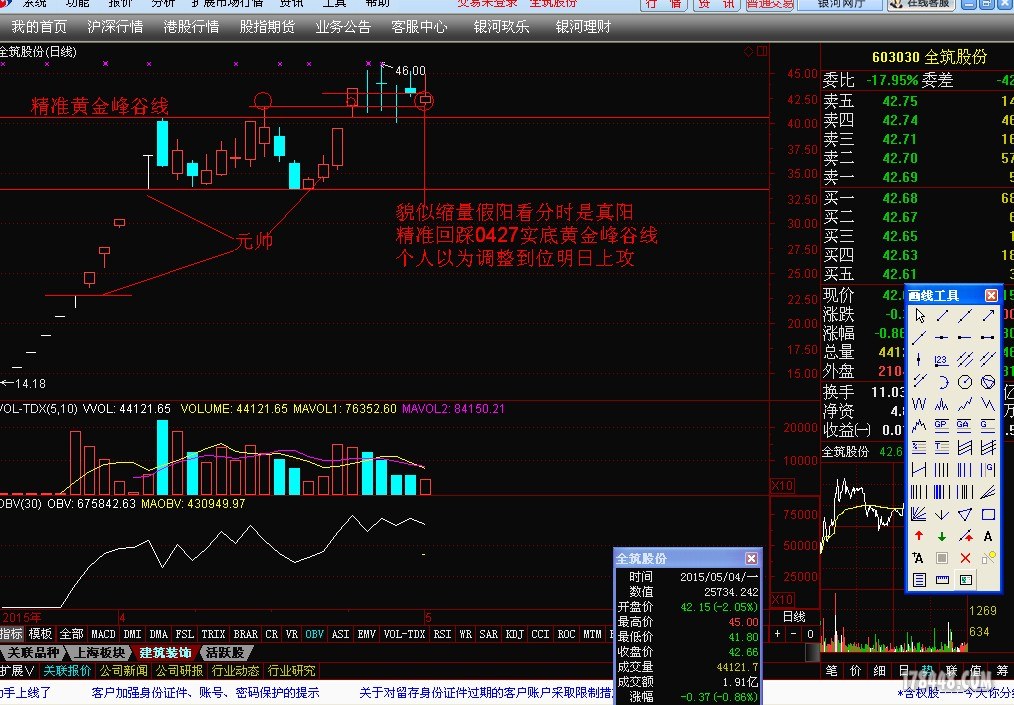Image resolution: width=1014 pixels, height=705 pixels.
Task: Pick the GP golden price line tool
Action: coord(942,426)
